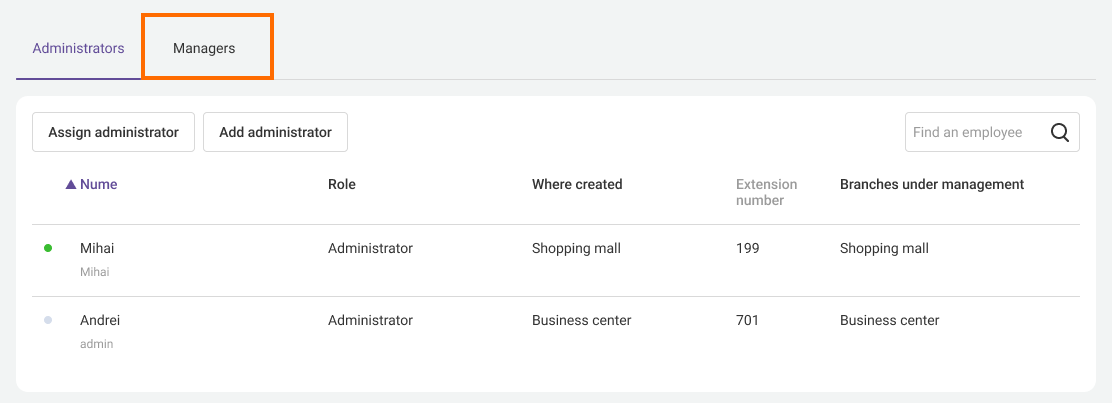This screenshot has height=403, width=1112.
Task: Click Business center under Where created
Action: tap(581, 320)
